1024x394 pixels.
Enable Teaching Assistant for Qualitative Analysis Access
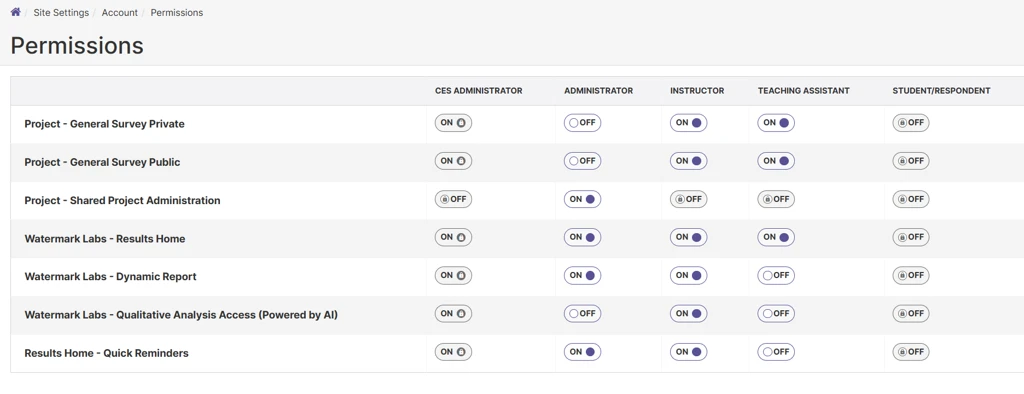776,314
